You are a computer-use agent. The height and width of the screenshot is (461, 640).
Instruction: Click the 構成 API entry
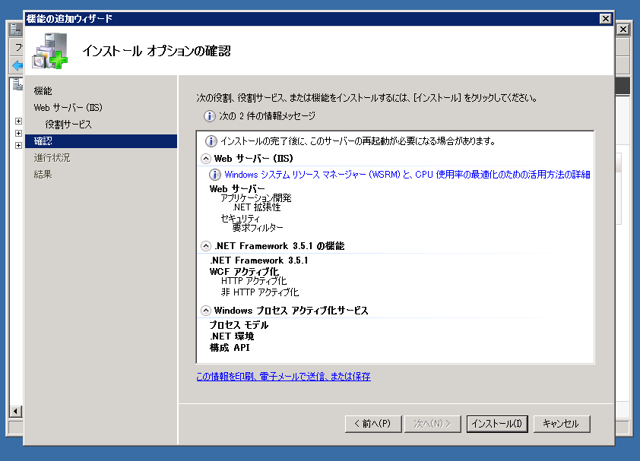[x=229, y=348]
